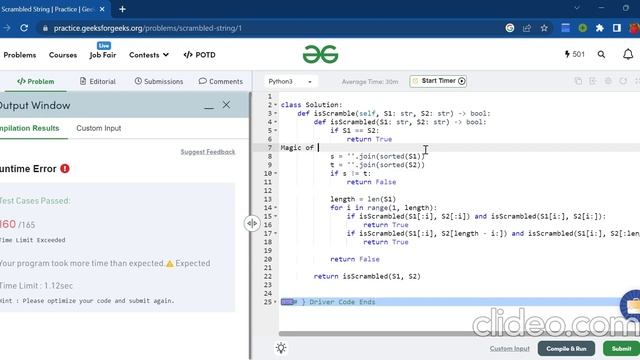Image resolution: width=640 pixels, height=360 pixels.
Task: Switch to the Problem tab
Action: [36, 81]
